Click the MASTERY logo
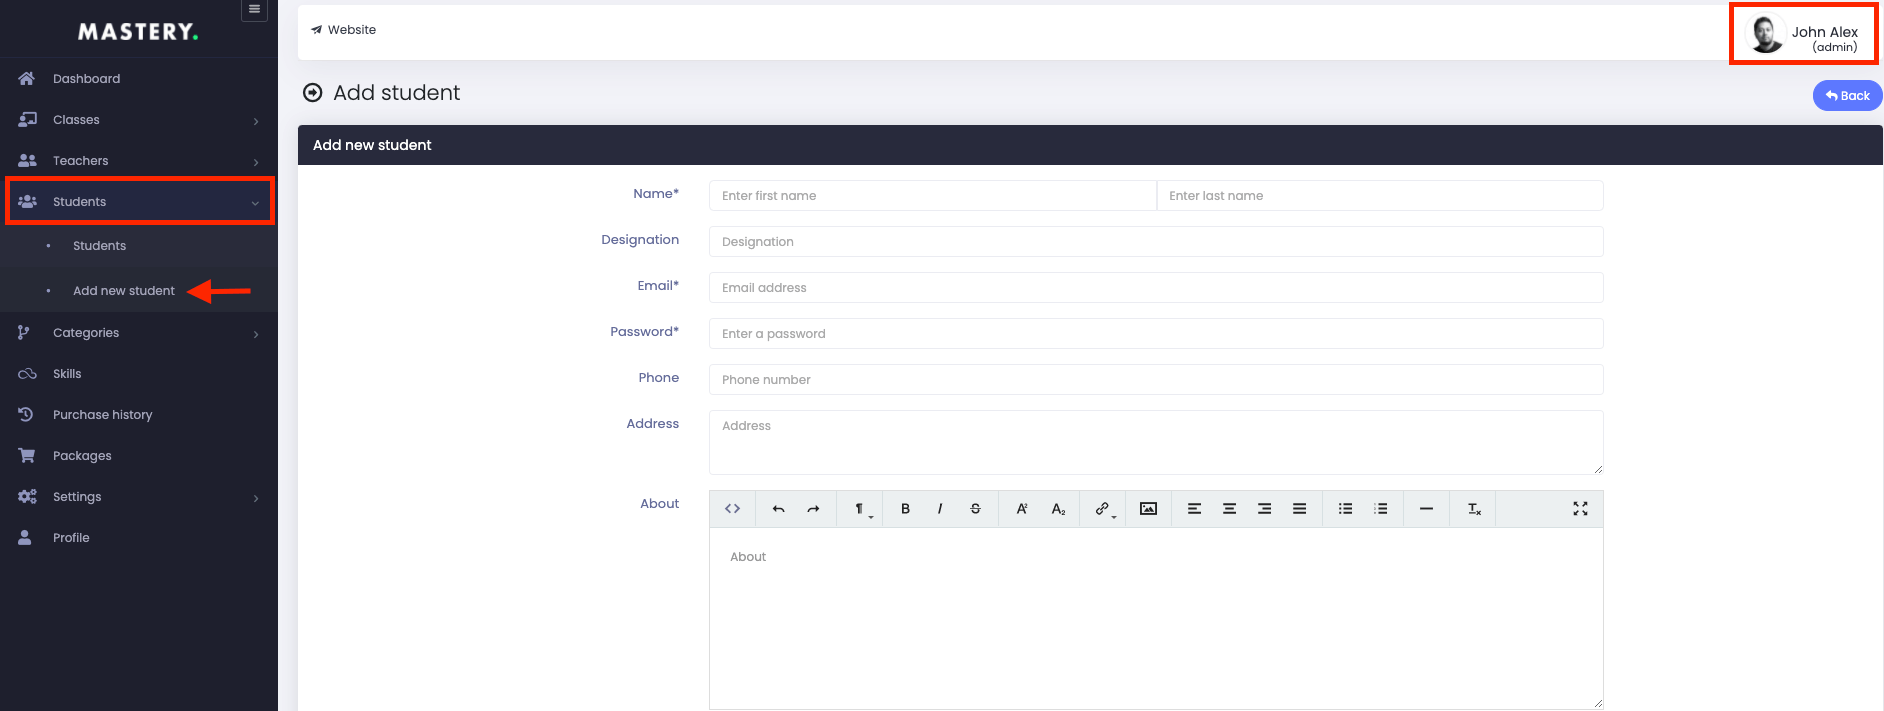 138,32
